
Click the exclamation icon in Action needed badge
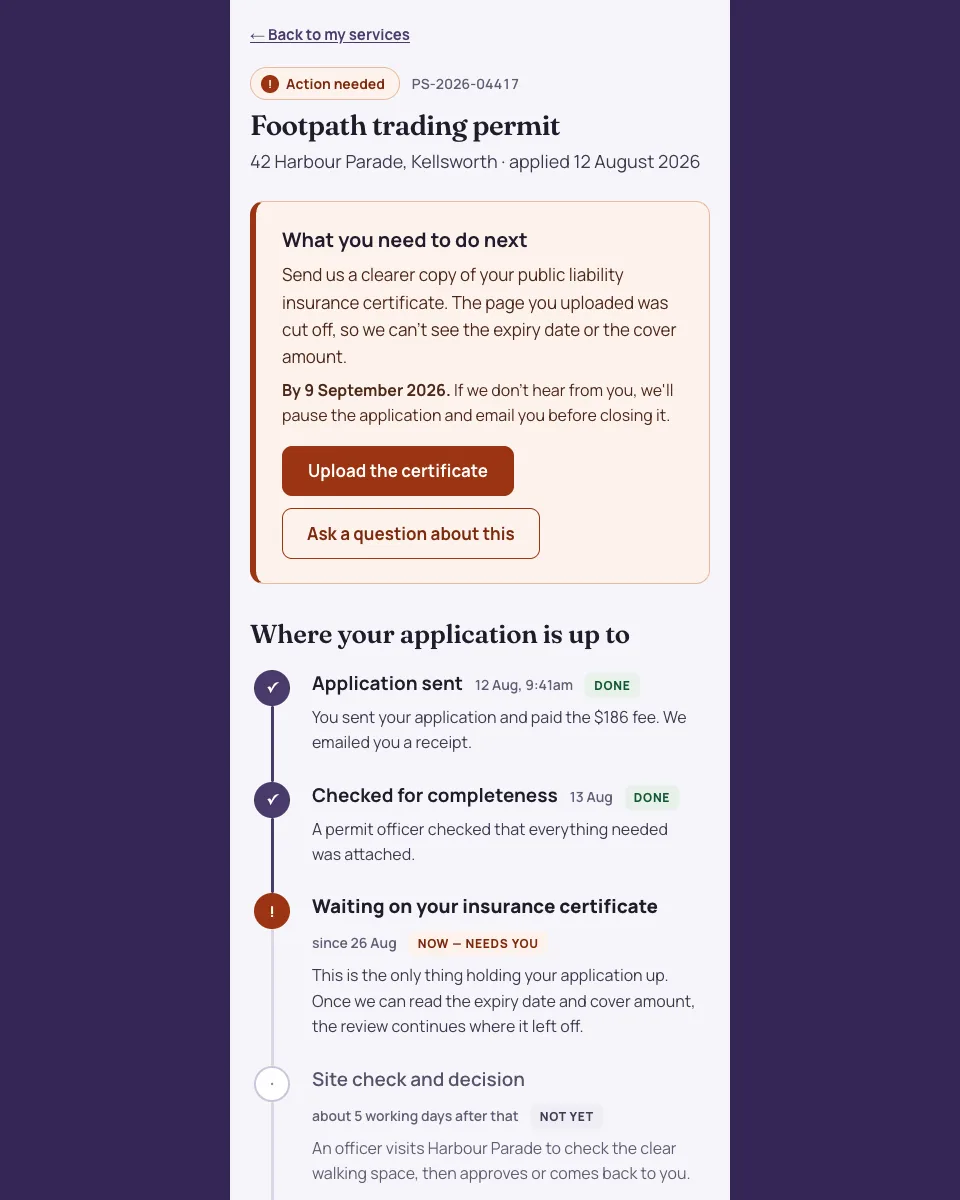click(270, 84)
